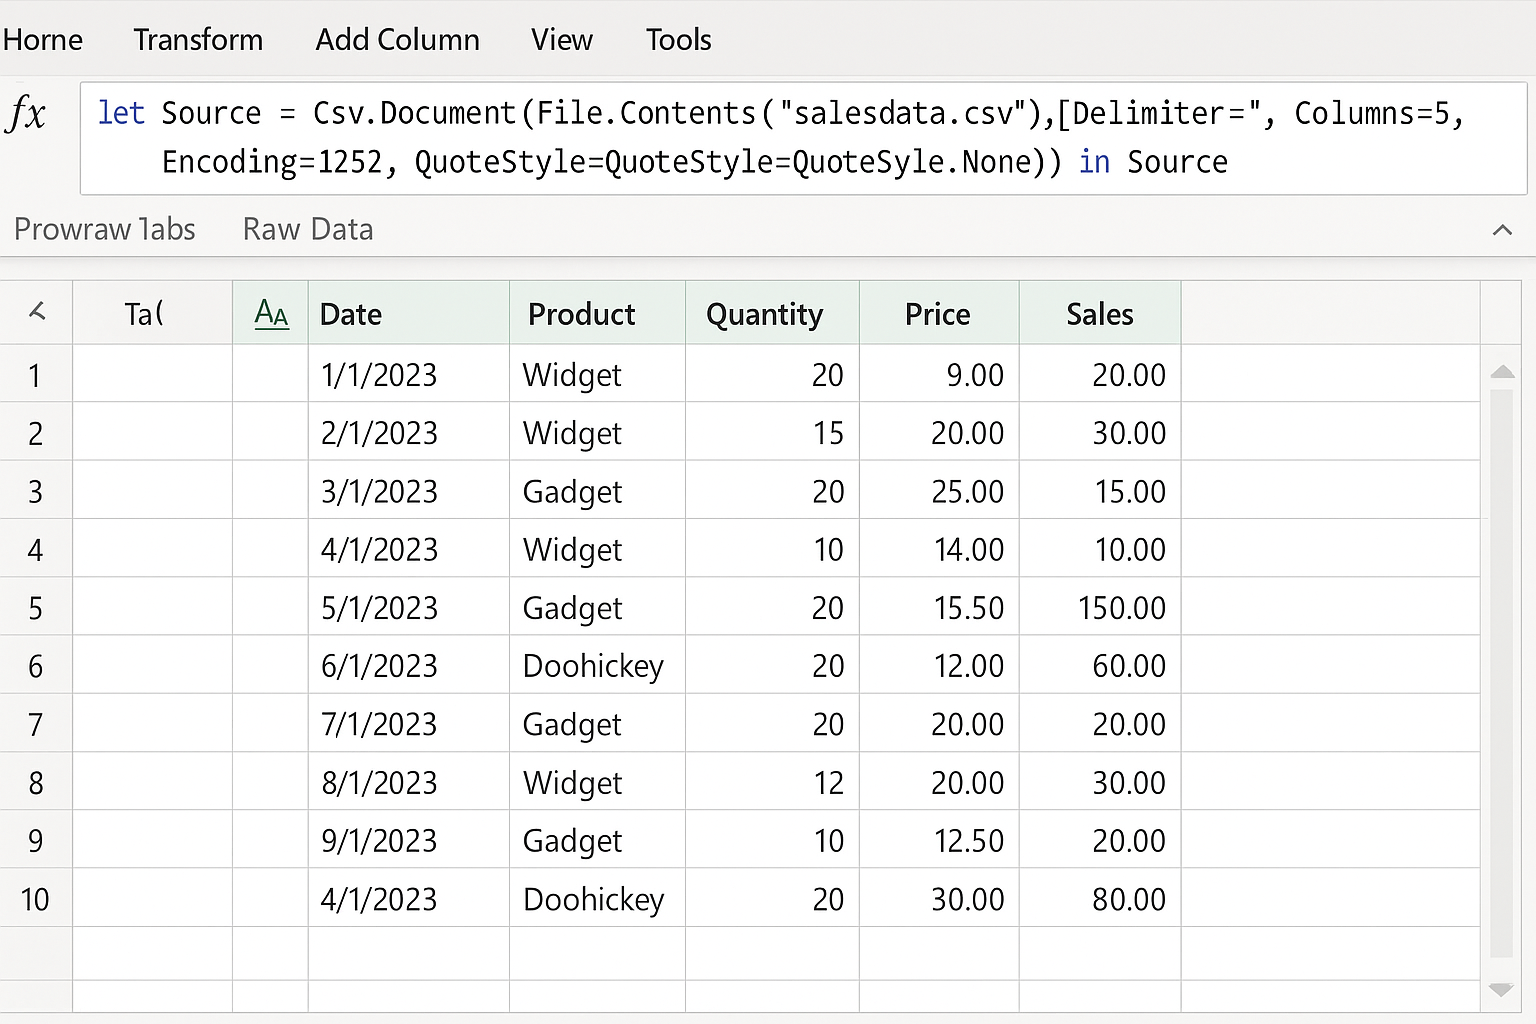Click the scroll up arrow
The width and height of the screenshot is (1536, 1024).
1501,372
